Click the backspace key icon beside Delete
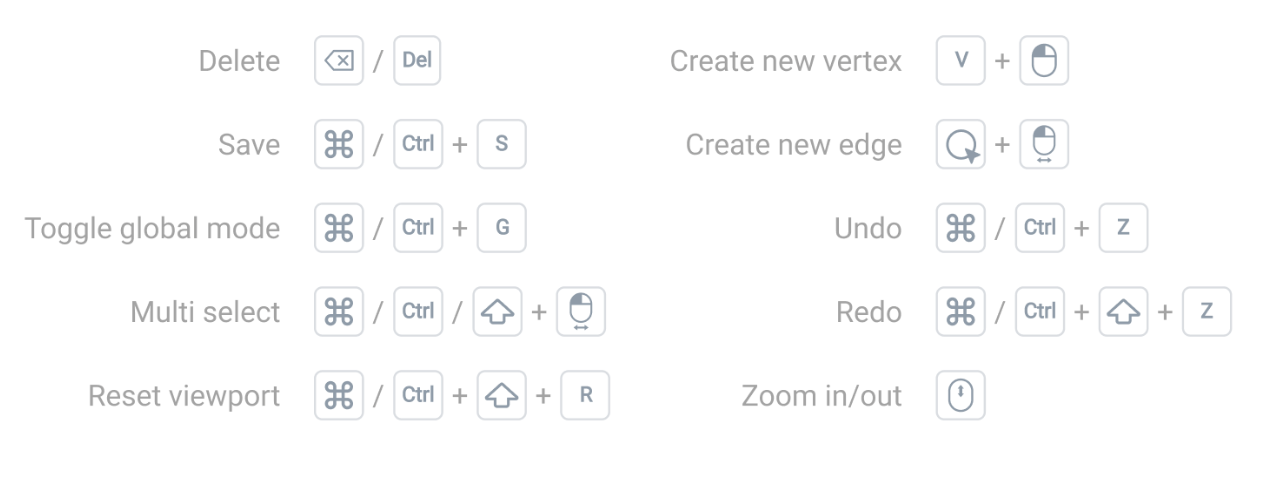 click(339, 61)
